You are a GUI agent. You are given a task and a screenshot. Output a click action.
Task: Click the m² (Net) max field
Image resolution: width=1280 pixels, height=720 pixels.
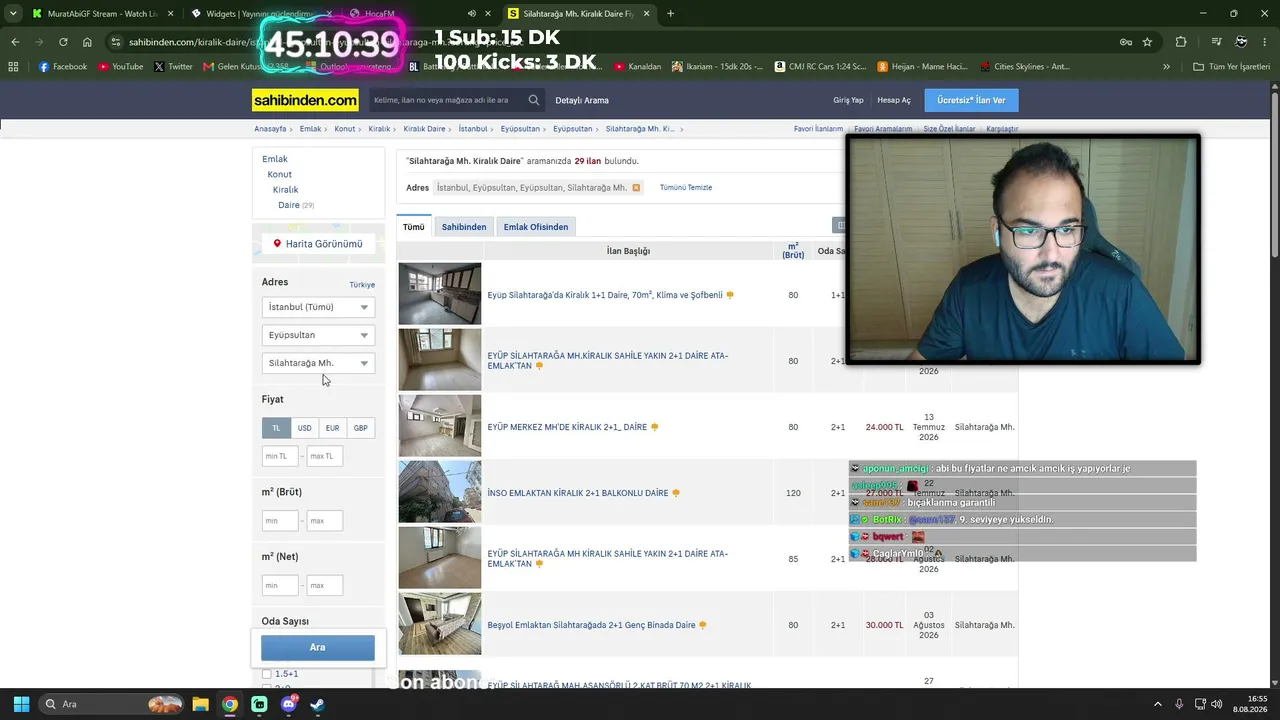click(x=325, y=585)
